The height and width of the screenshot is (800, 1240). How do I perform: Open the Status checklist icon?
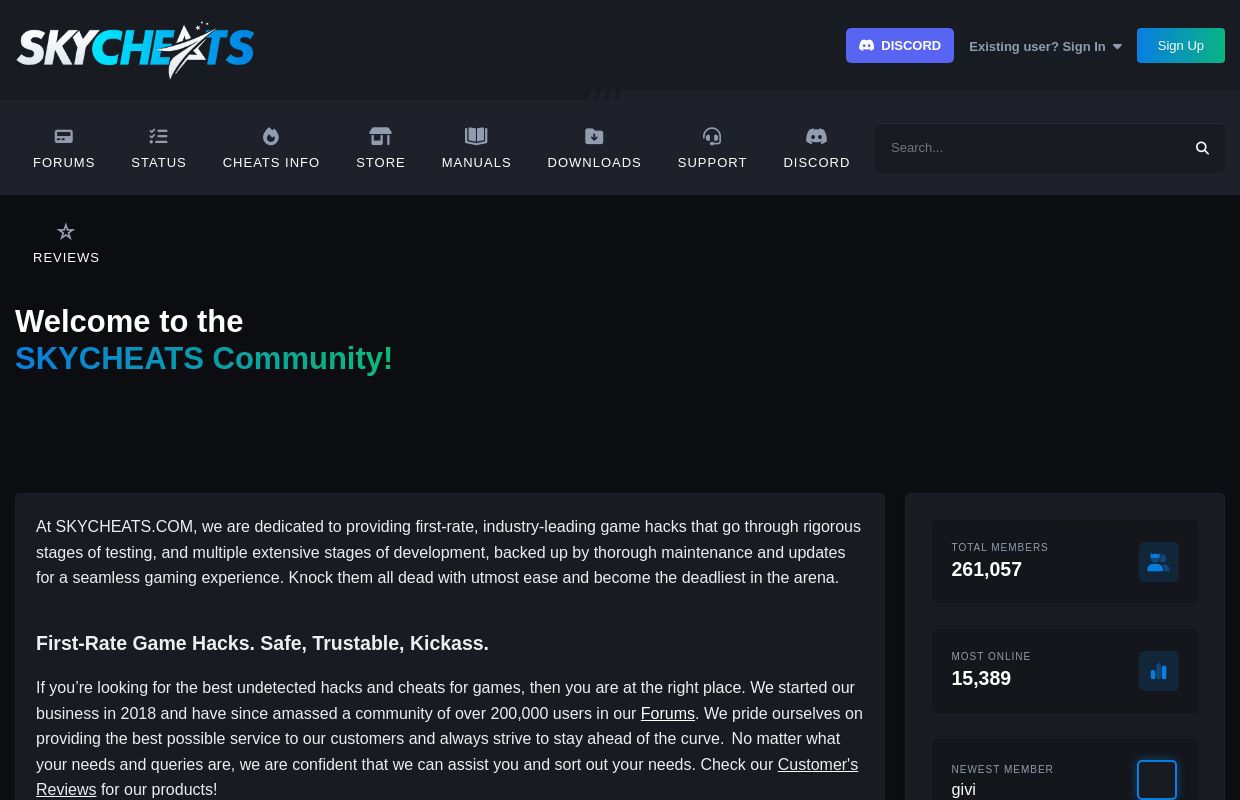pyautogui.click(x=158, y=136)
